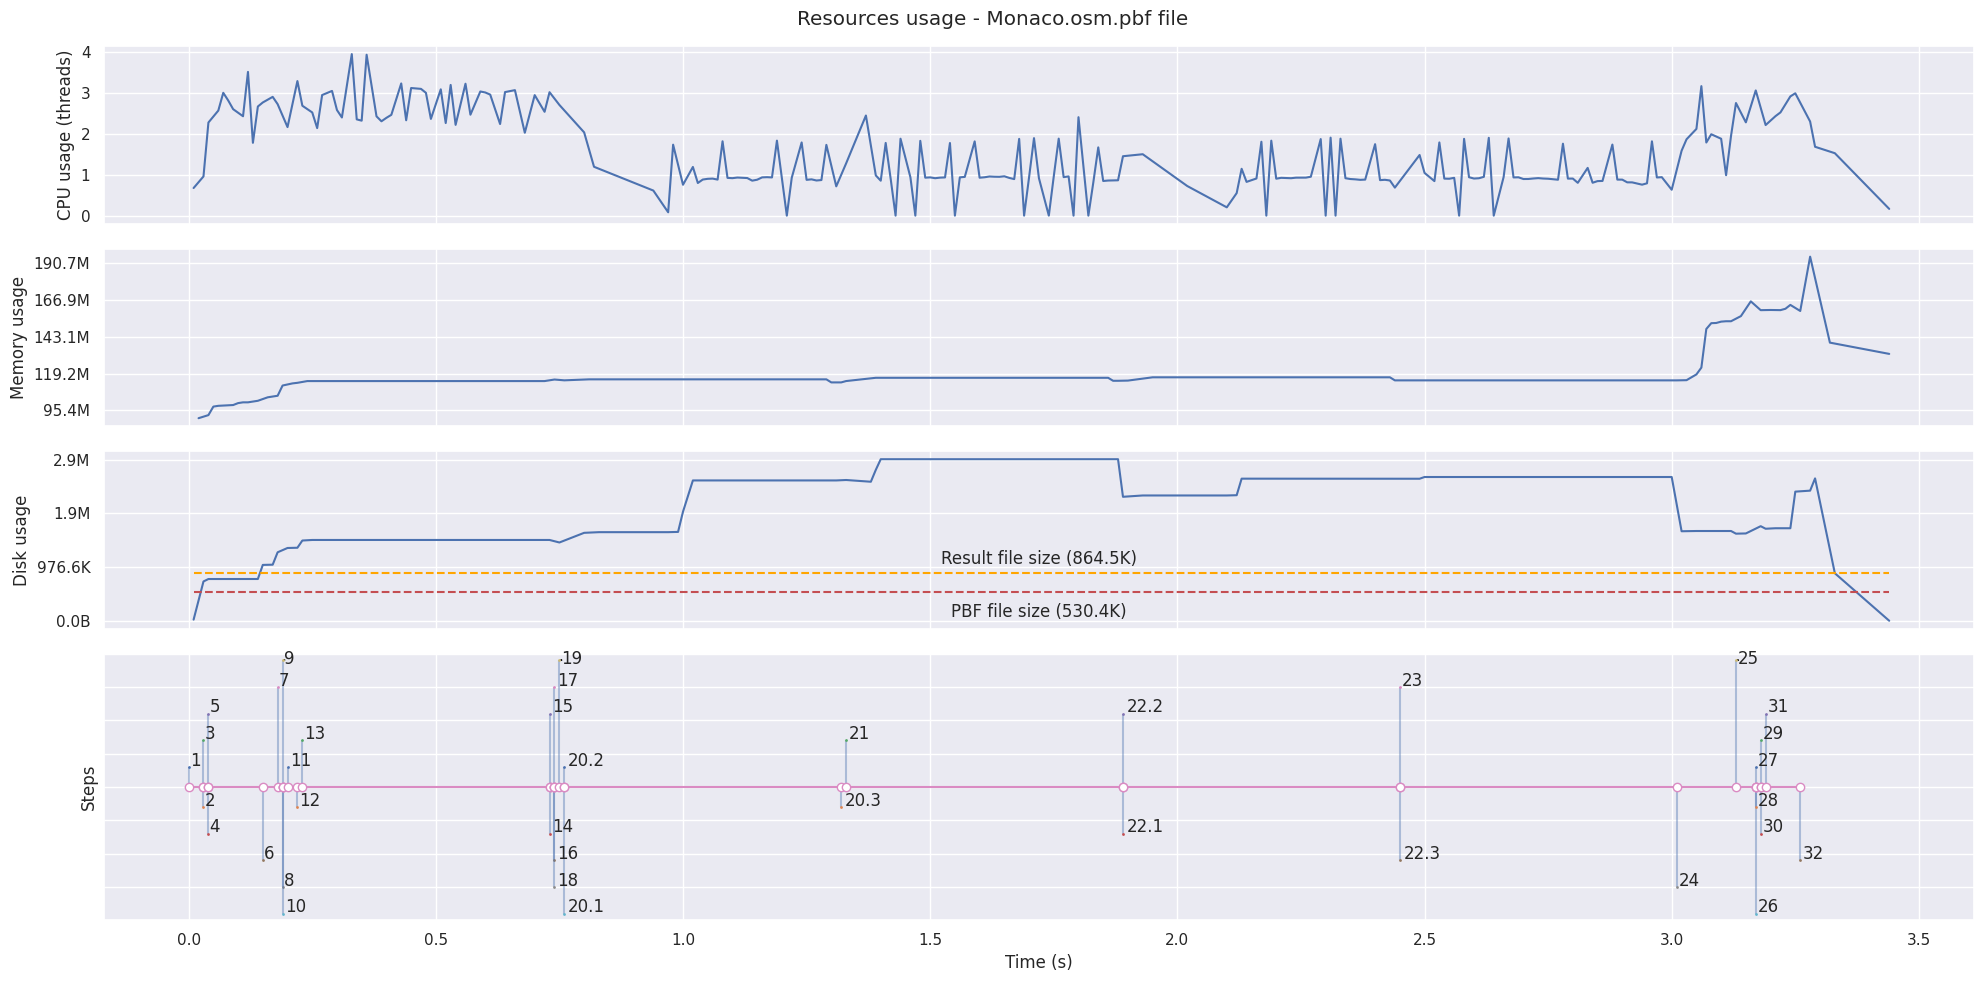The height and width of the screenshot is (982, 1984).
Task: Select the 0.0 time axis tick
Action: coord(189,940)
